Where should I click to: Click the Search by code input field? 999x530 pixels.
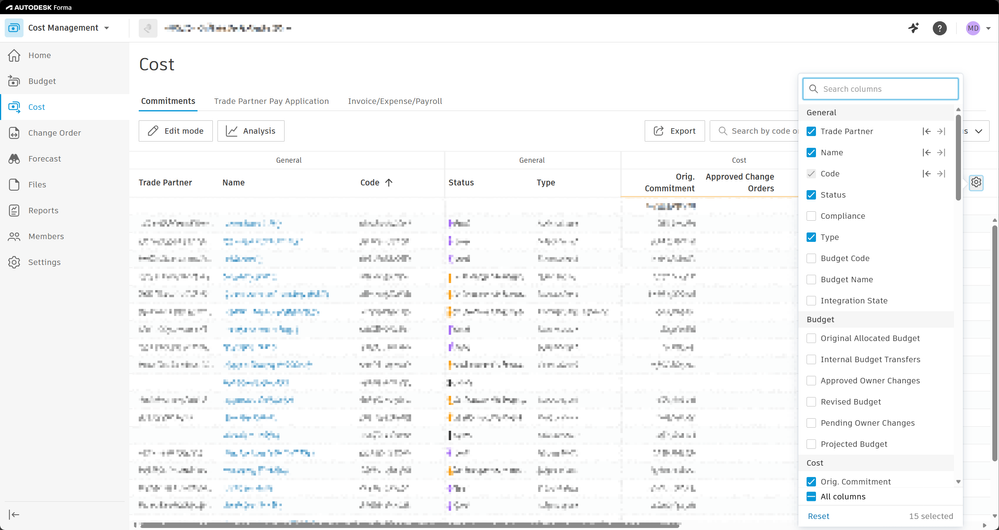pyautogui.click(x=754, y=131)
